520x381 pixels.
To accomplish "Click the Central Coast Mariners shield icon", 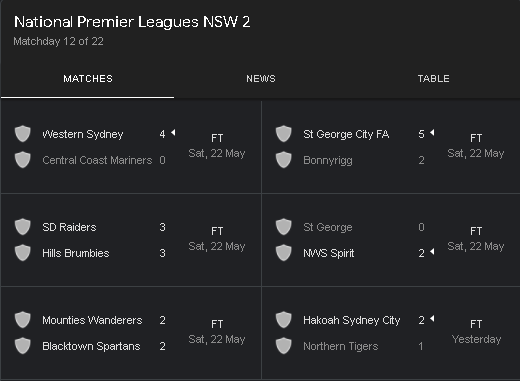I will [x=23, y=160].
